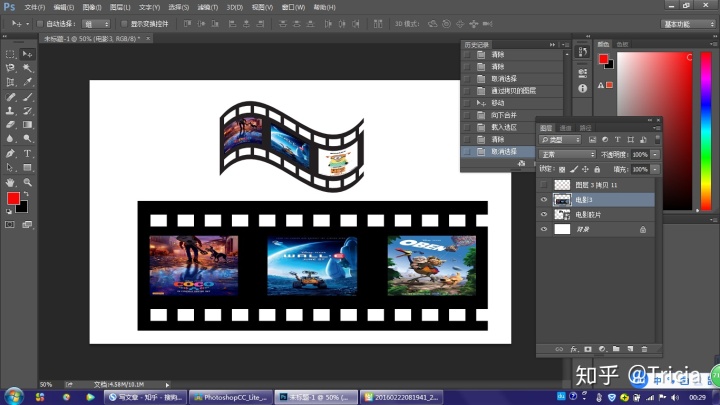
Task: Switch to the 路径 tab
Action: [x=585, y=128]
